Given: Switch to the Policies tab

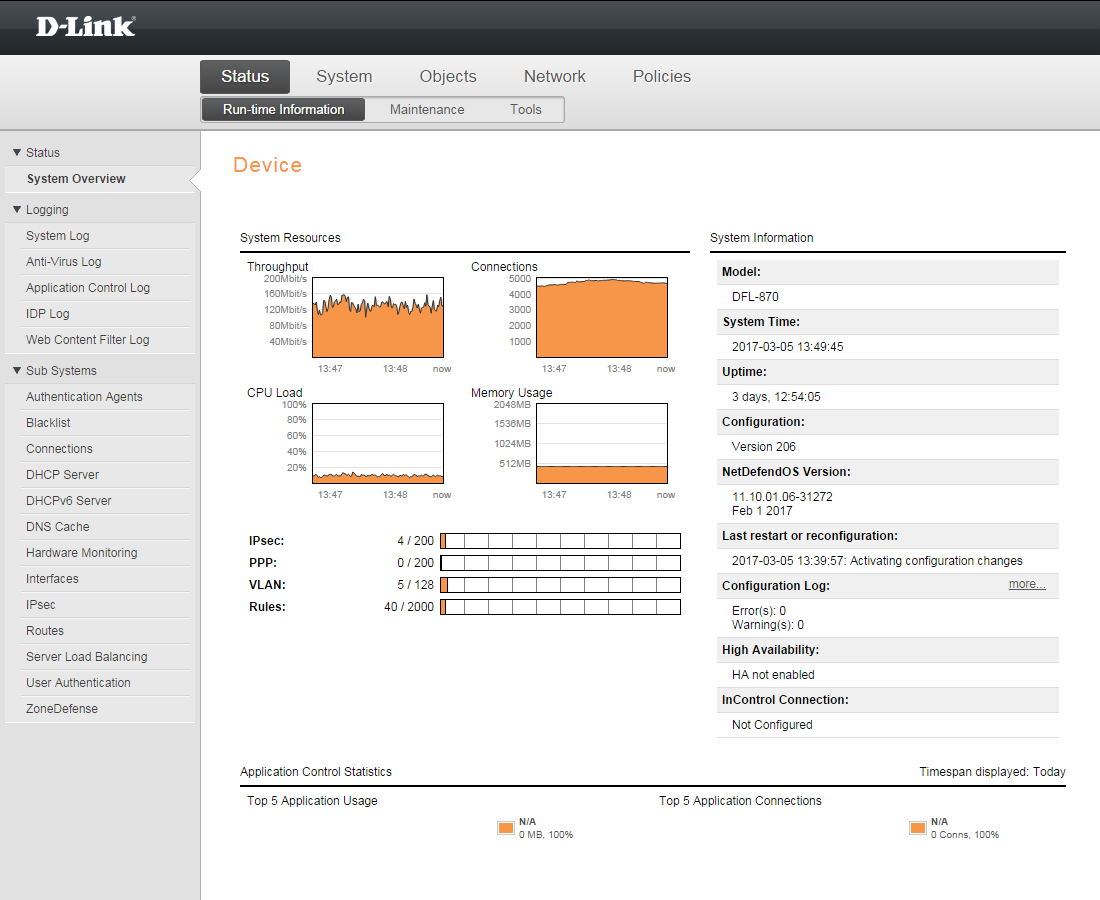Looking at the screenshot, I should [661, 77].
